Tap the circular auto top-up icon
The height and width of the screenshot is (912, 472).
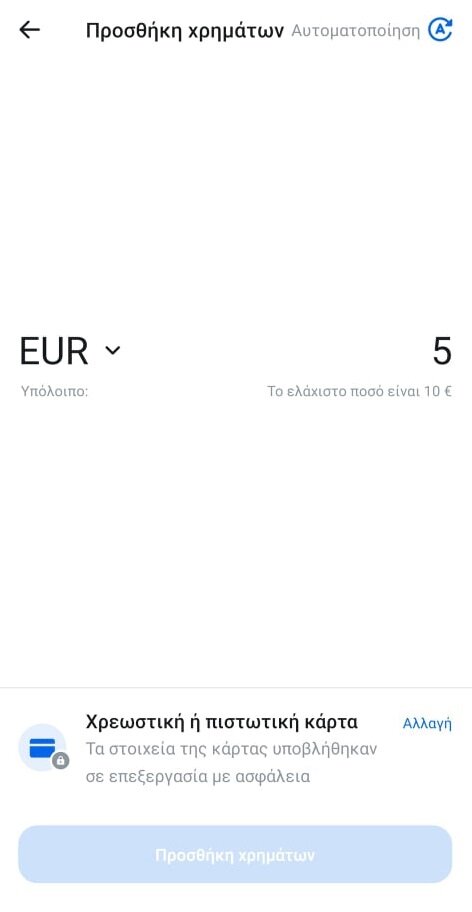tap(440, 30)
